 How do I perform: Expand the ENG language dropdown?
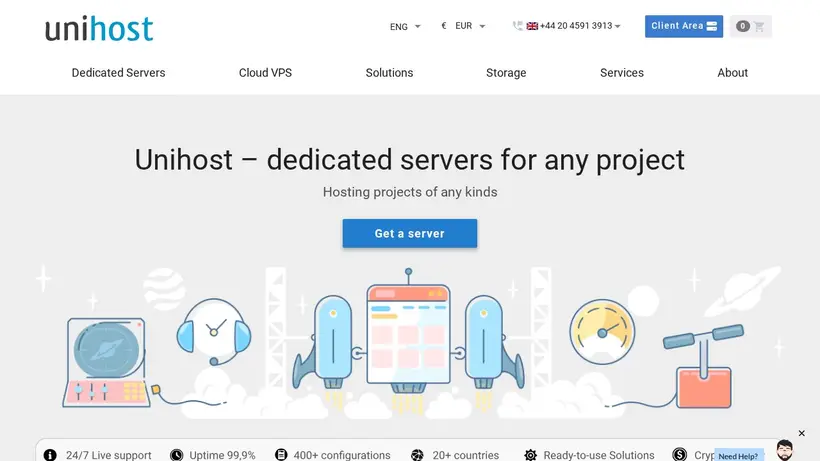pyautogui.click(x=405, y=26)
